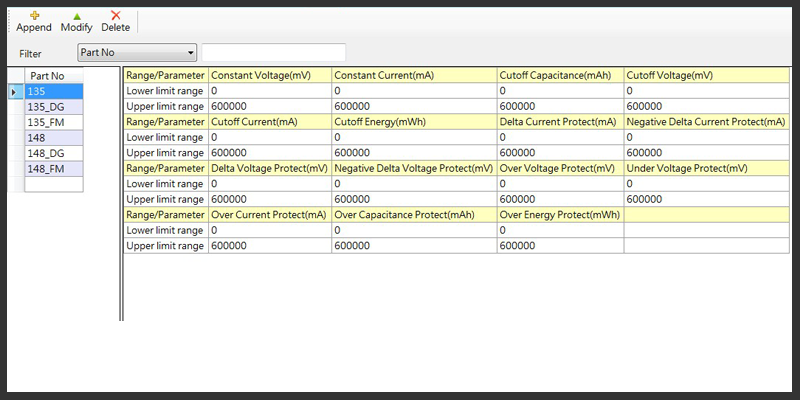800x400 pixels.
Task: Click the Part No column header
Action: tap(54, 76)
